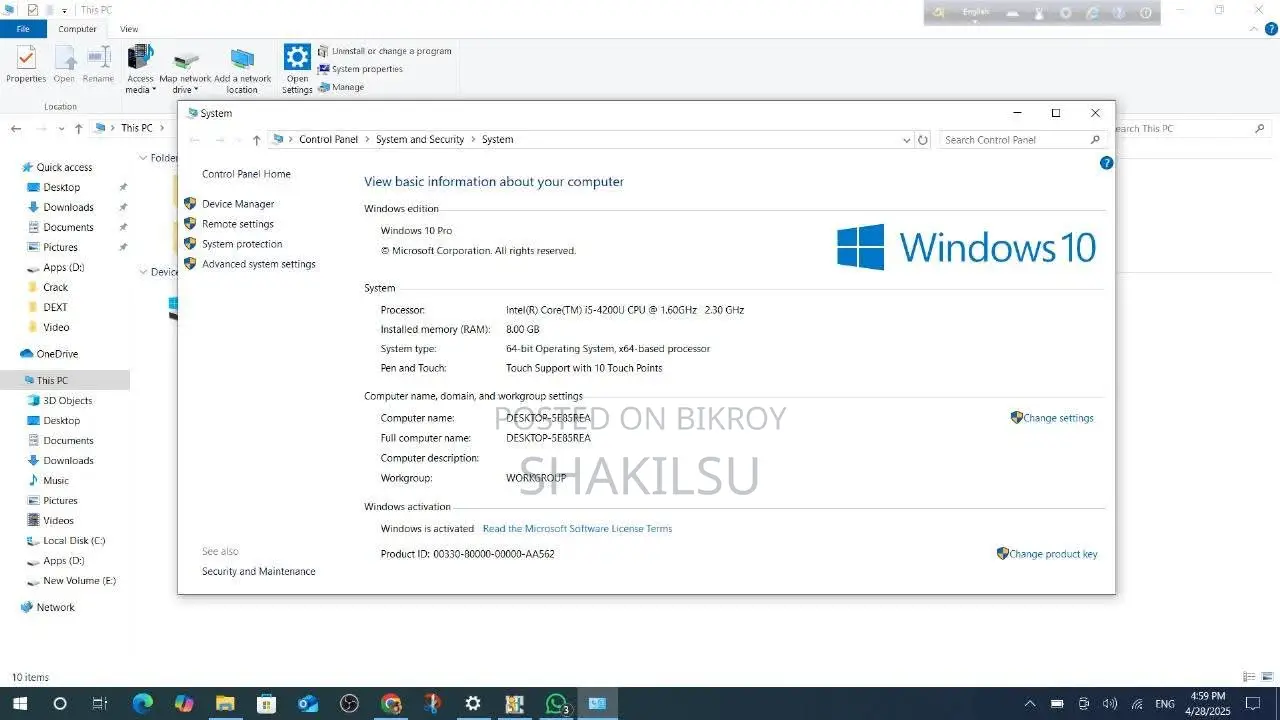Image resolution: width=1280 pixels, height=720 pixels.
Task: Click Change settings for computer name
Action: [1058, 418]
